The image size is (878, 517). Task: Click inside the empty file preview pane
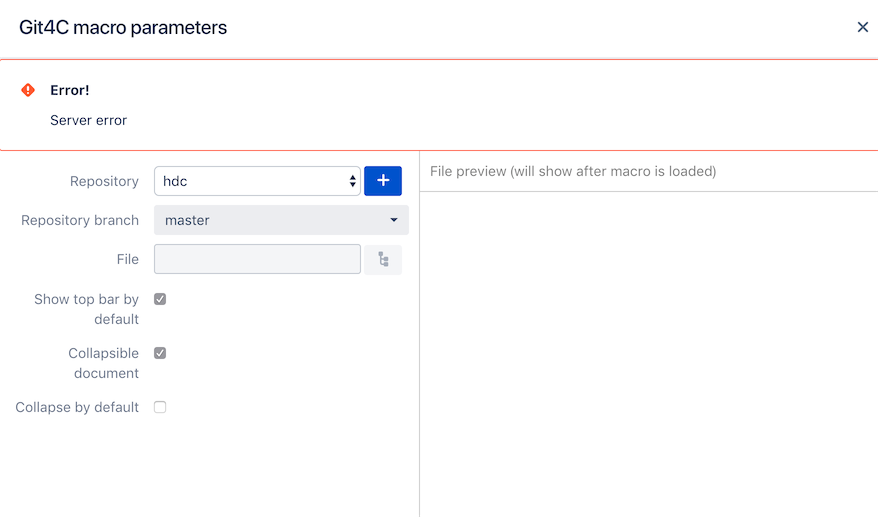click(648, 353)
